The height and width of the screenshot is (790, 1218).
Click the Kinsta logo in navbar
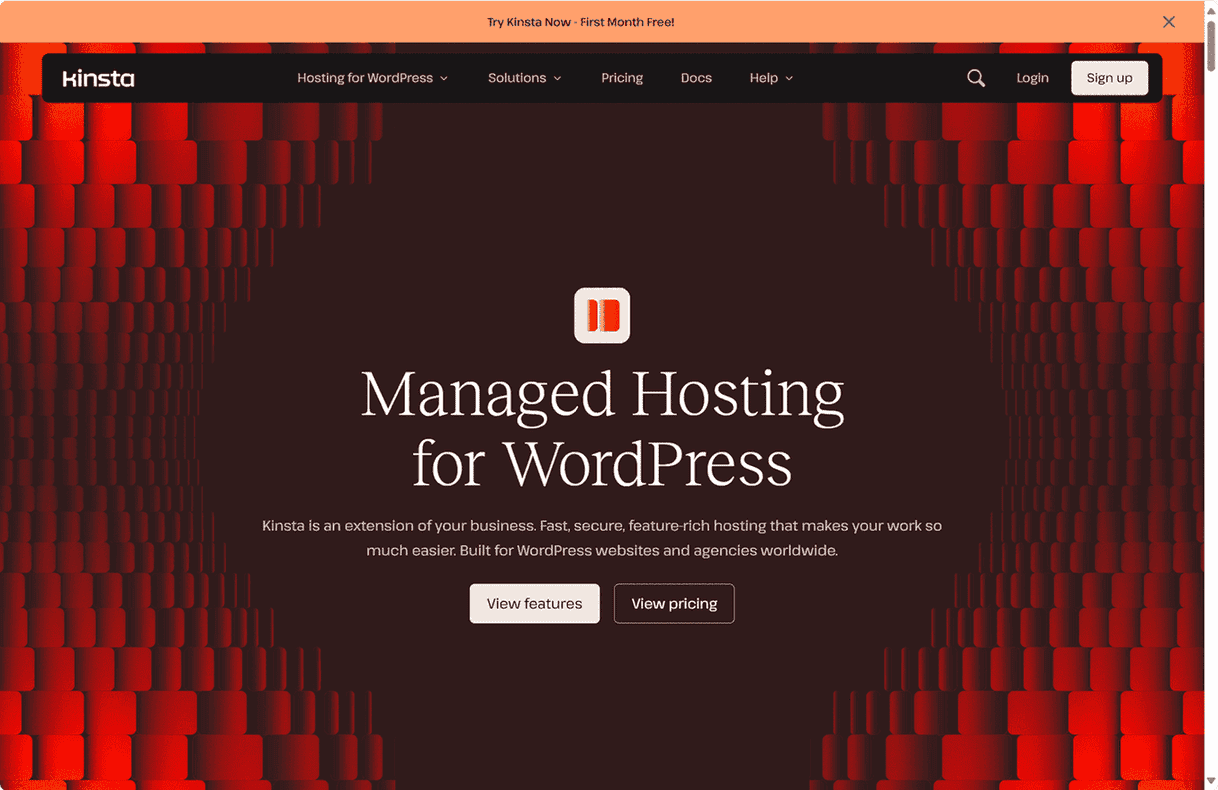point(98,78)
